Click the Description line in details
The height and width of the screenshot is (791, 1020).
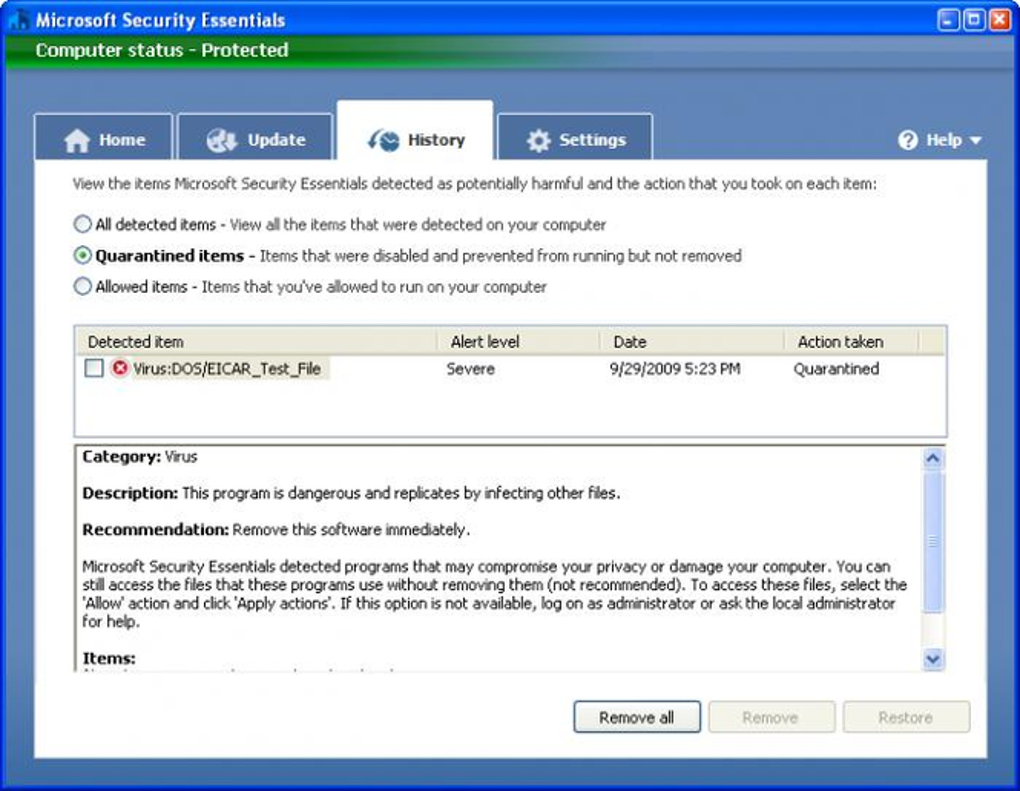click(x=351, y=493)
